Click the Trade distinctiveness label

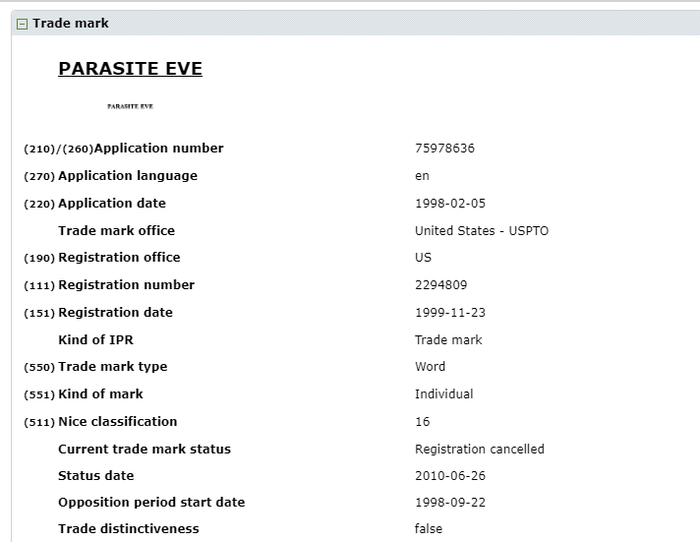point(129,529)
